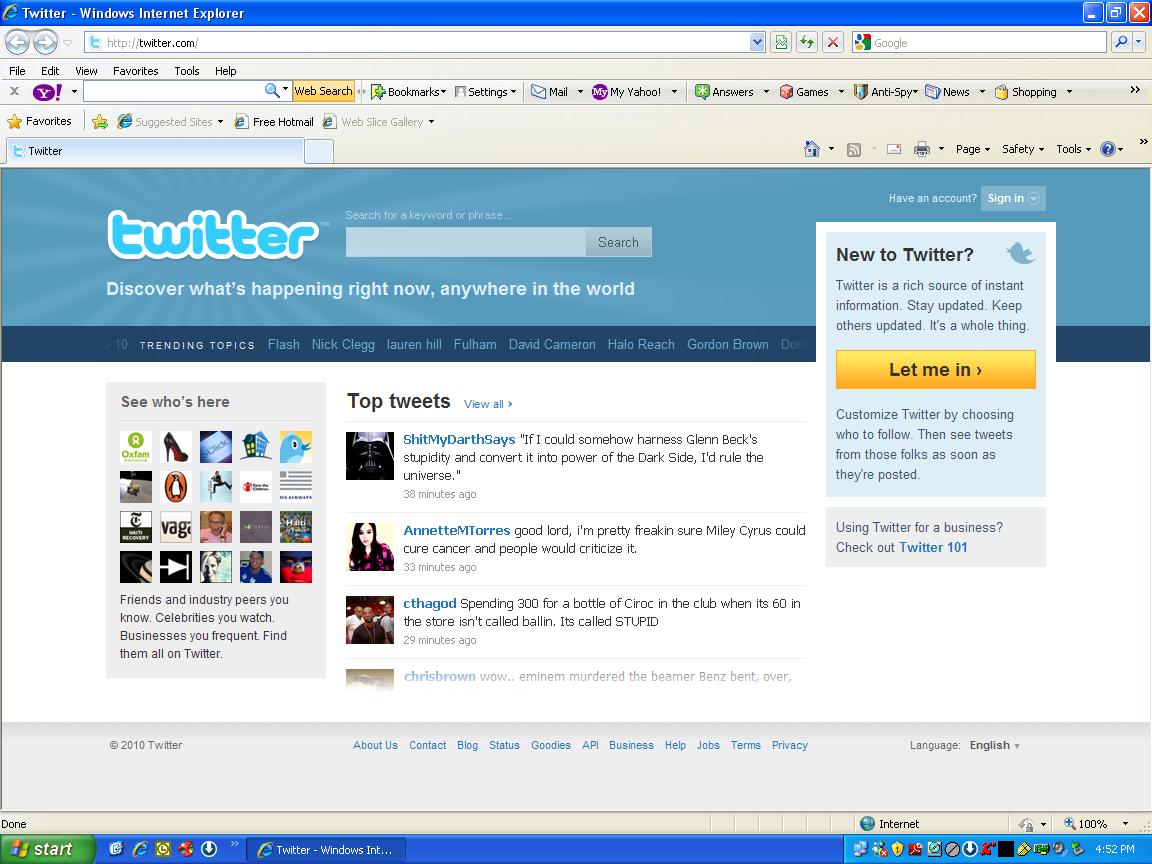Click the Yahoo! toolbar logo icon
Viewport: 1152px width, 864px height.
[48, 92]
